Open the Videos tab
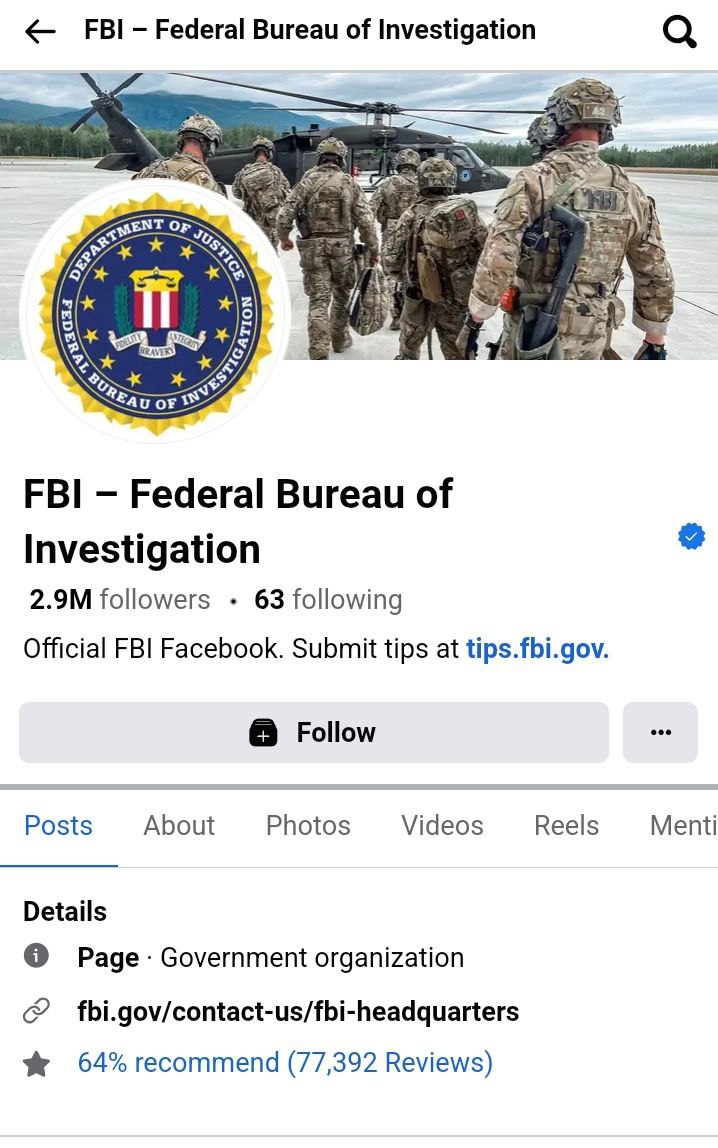 coord(442,826)
